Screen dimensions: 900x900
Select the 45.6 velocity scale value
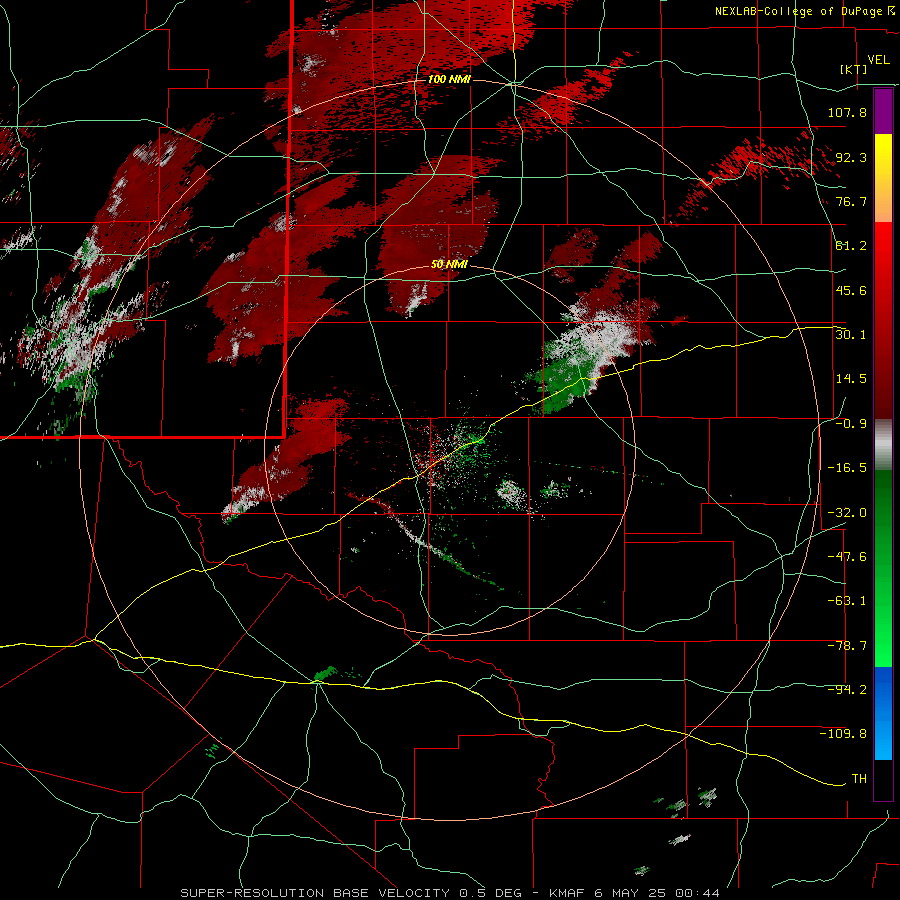pos(851,290)
